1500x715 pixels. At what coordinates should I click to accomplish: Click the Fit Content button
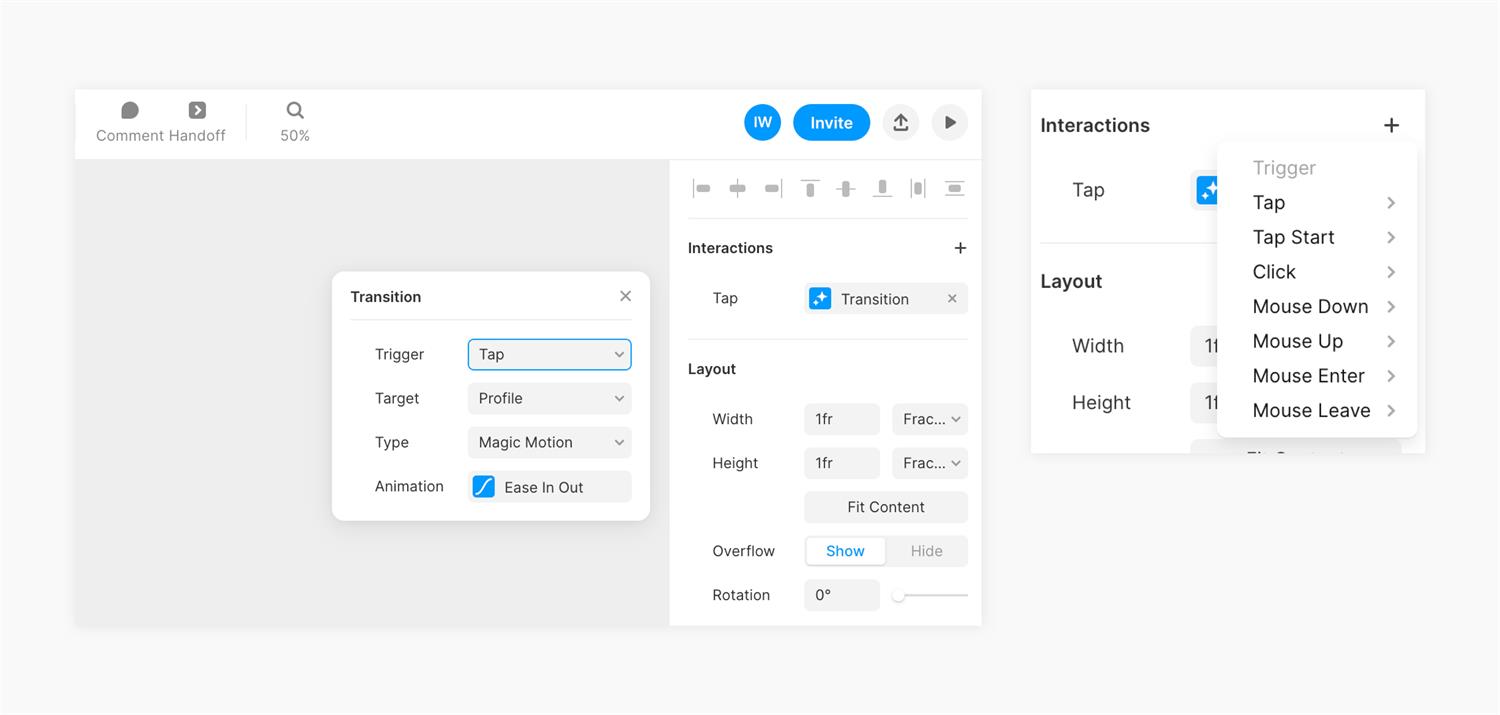(886, 507)
